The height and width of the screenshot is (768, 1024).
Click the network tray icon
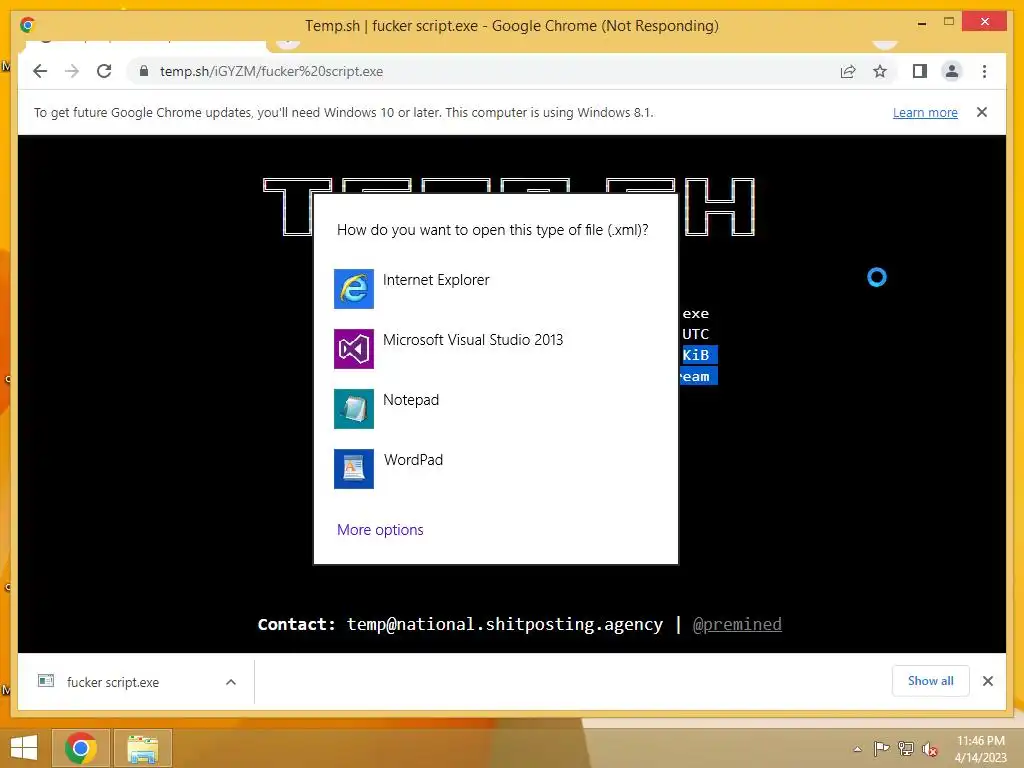pyautogui.click(x=906, y=749)
